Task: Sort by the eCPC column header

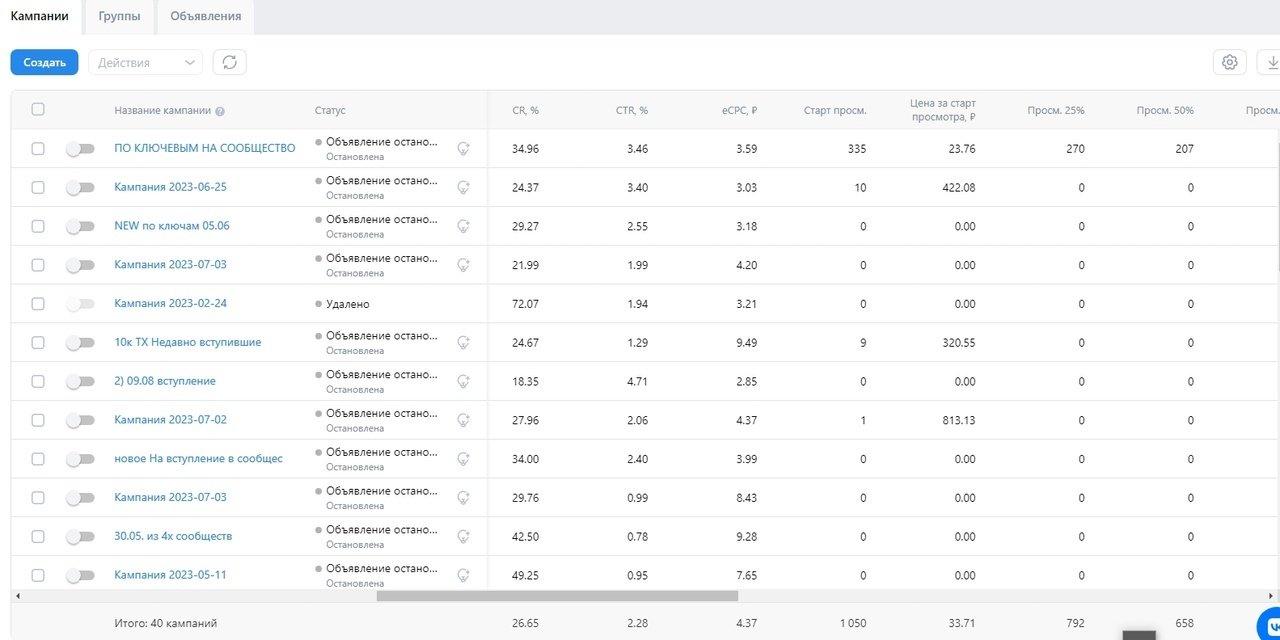Action: click(x=739, y=110)
